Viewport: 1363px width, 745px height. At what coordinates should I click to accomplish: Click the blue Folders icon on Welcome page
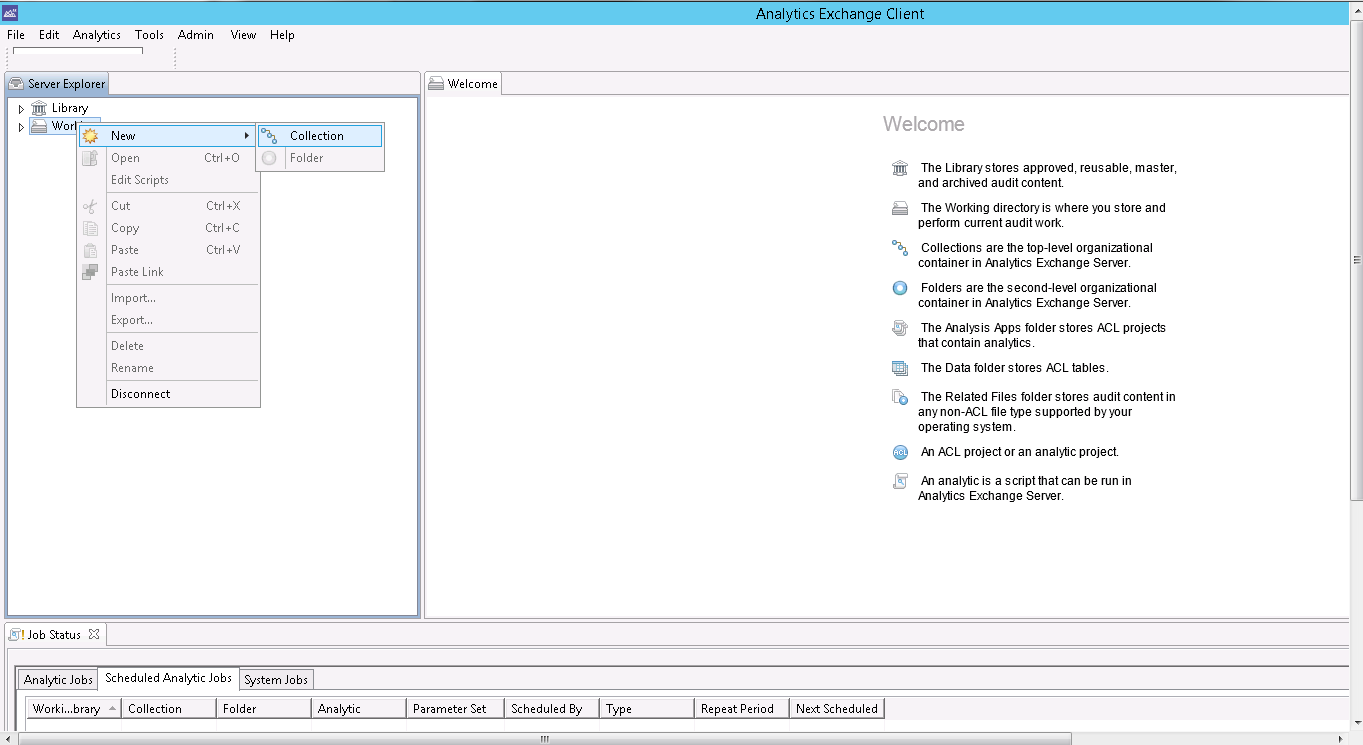900,288
